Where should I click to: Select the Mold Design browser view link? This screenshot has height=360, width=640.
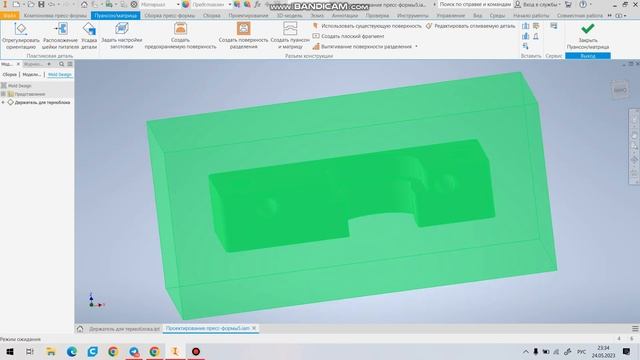pos(60,75)
